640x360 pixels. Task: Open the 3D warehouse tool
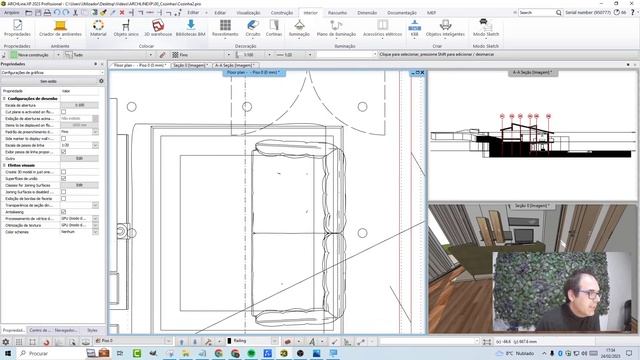(158, 28)
